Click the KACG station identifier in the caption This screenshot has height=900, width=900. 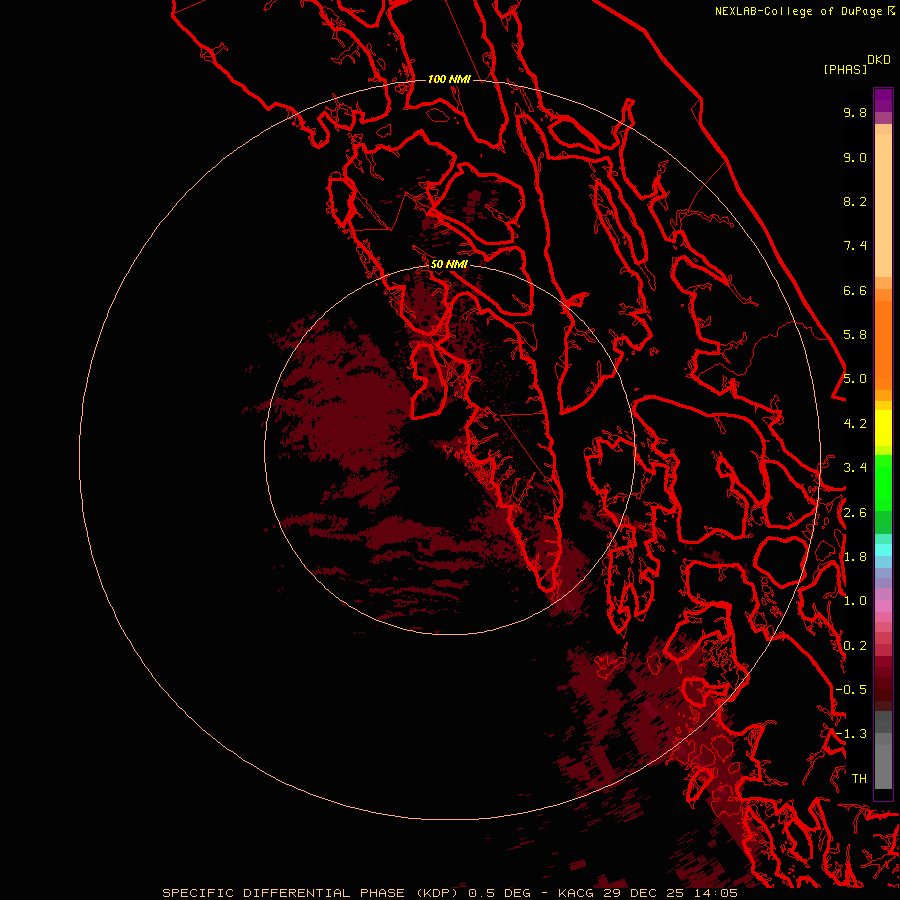(x=576, y=893)
